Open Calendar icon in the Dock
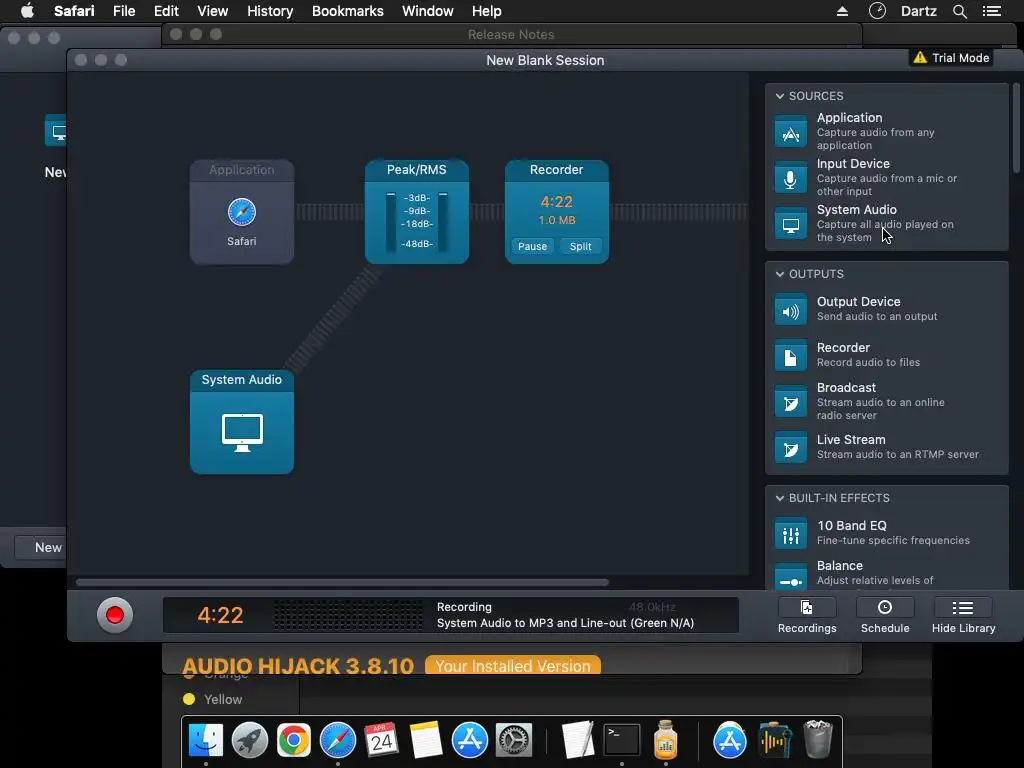Image resolution: width=1024 pixels, height=768 pixels. coord(381,740)
